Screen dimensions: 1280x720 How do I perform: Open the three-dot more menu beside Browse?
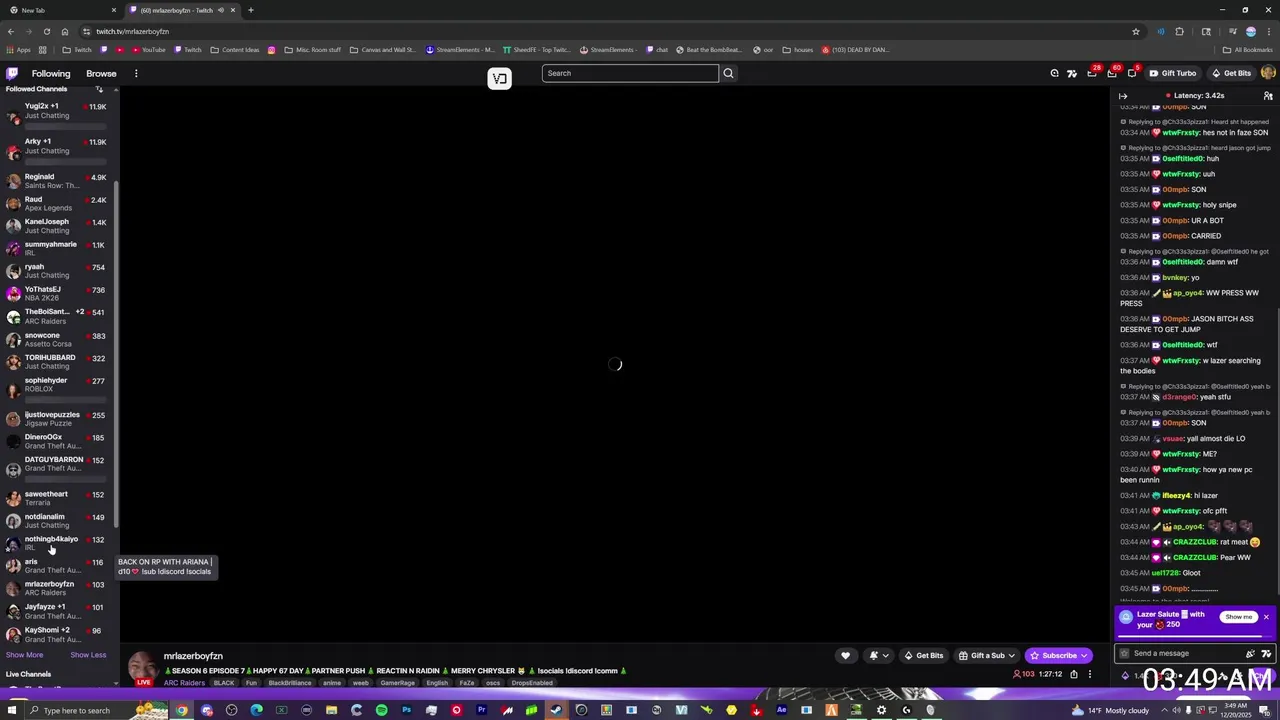(x=136, y=73)
